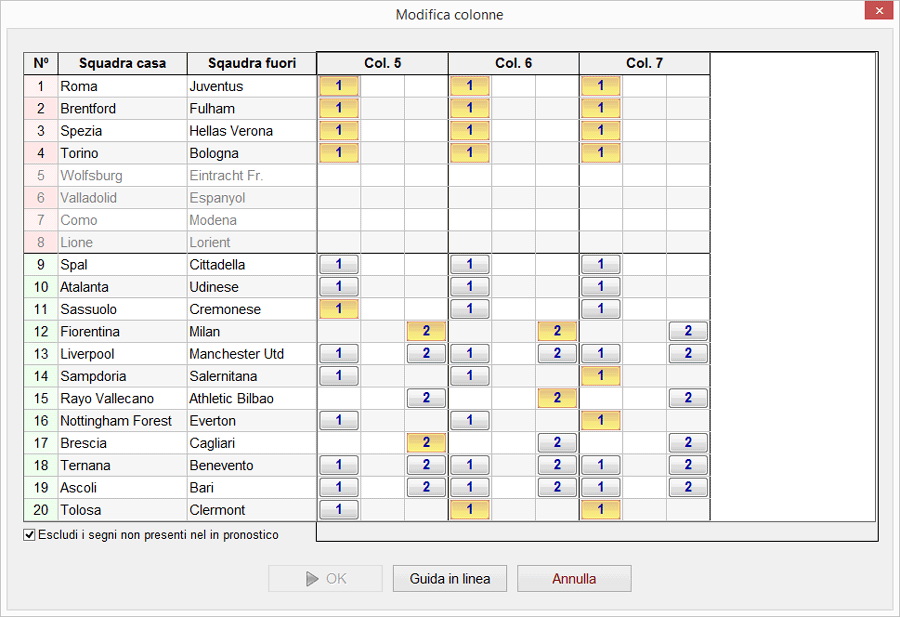This screenshot has height=617, width=900.
Task: Toggle sign 1 for Roma in Col. 5
Action: click(x=339, y=86)
